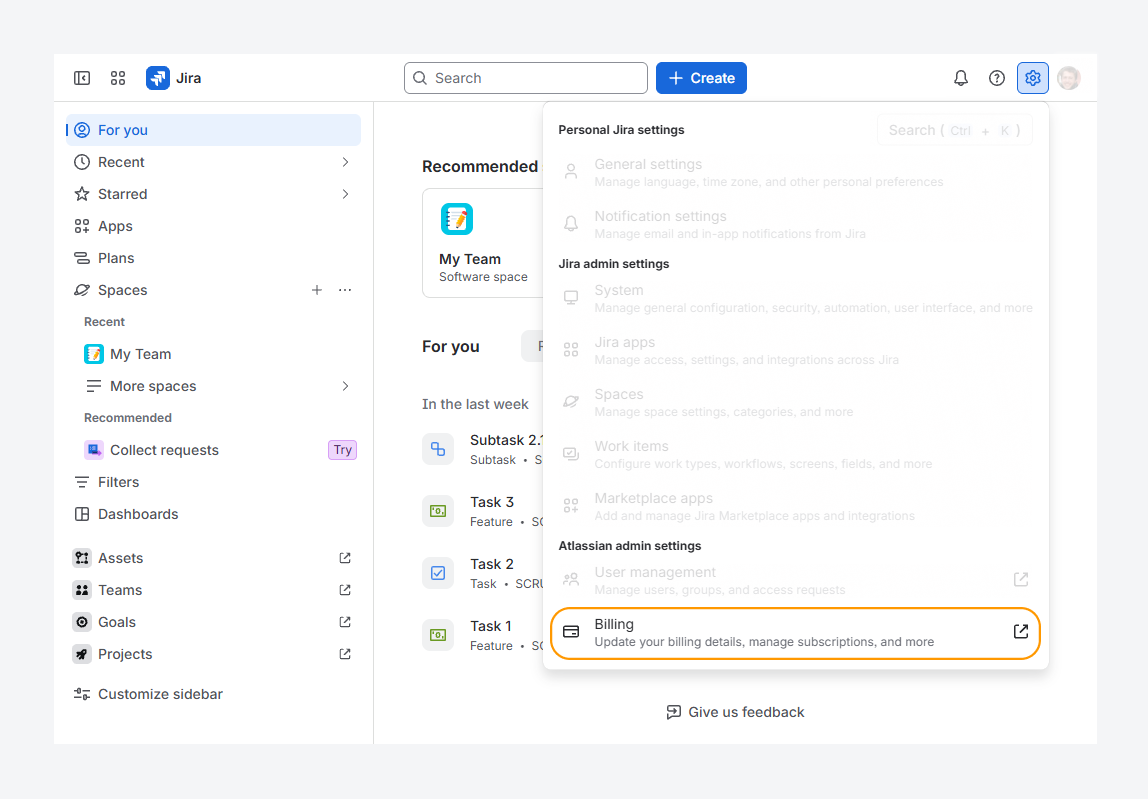Click the Create button

(701, 78)
